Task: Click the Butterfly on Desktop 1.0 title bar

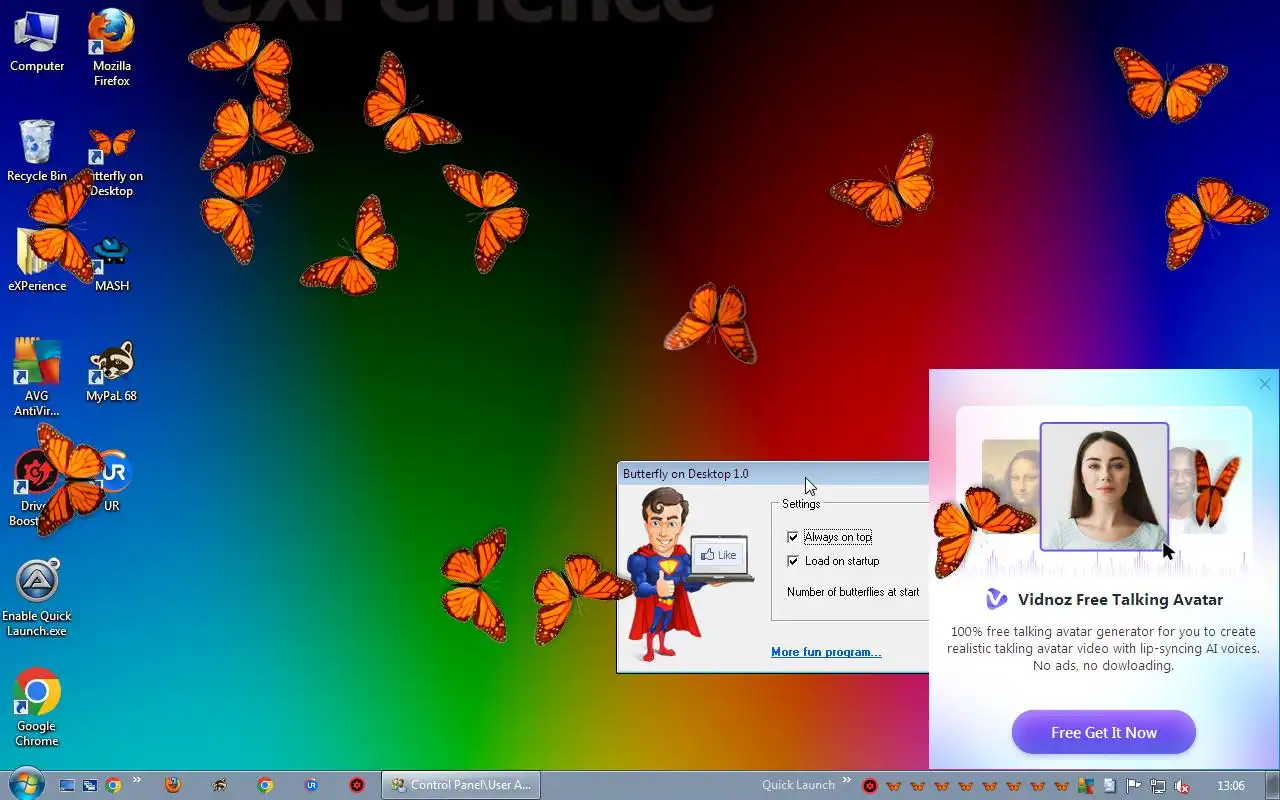Action: click(x=773, y=474)
